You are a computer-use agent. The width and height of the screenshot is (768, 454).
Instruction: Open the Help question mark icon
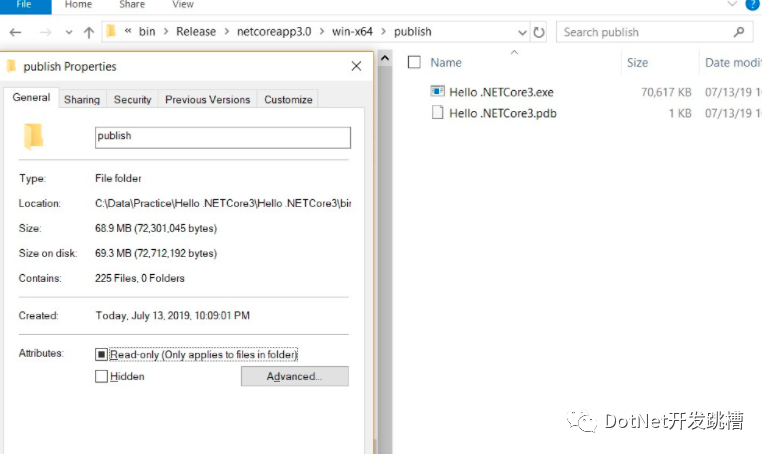pyautogui.click(x=752, y=5)
